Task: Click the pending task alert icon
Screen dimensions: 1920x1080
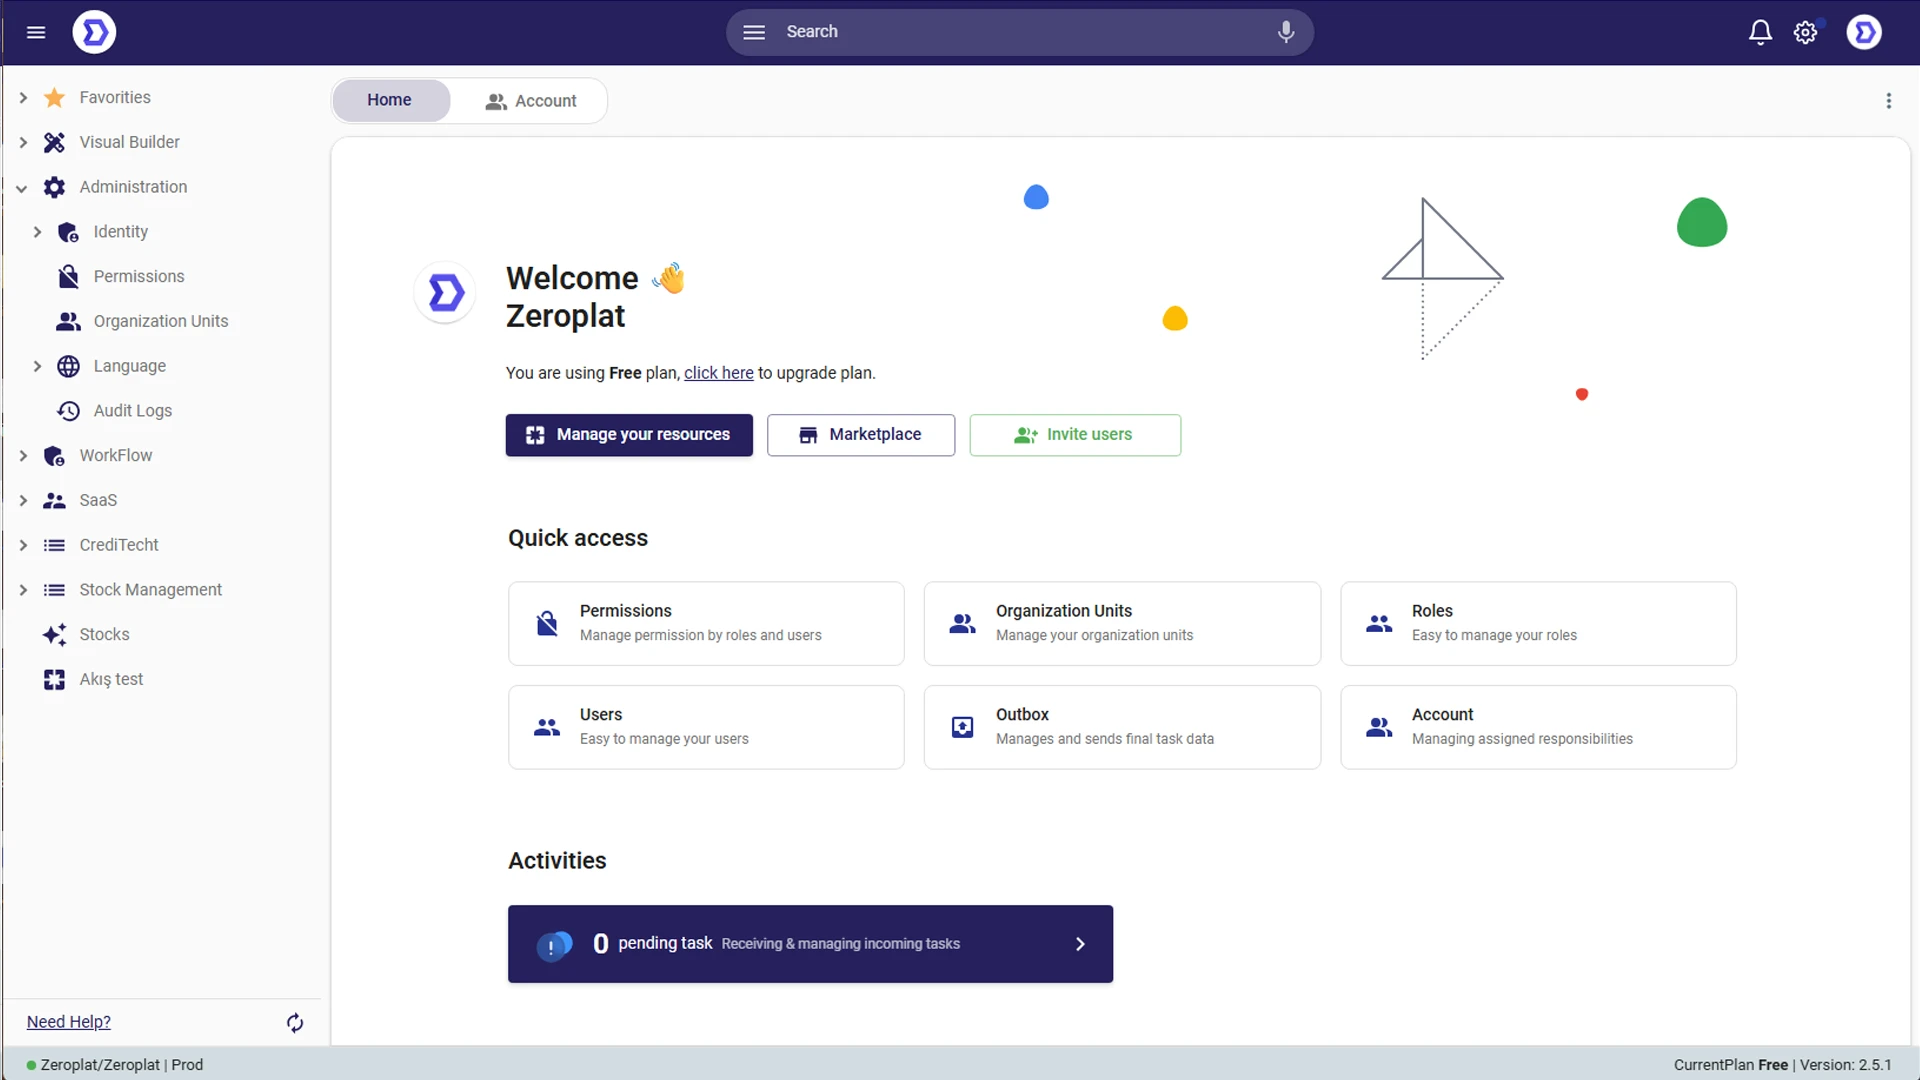Action: [554, 945]
